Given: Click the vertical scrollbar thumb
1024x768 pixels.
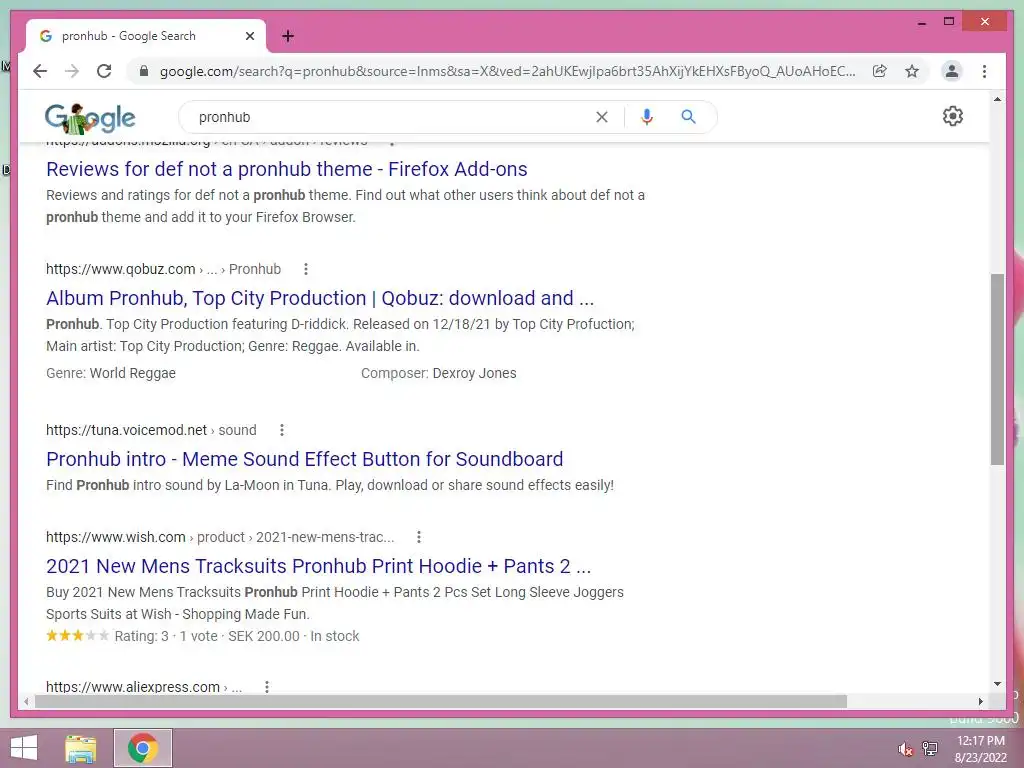Looking at the screenshot, I should (x=997, y=369).
